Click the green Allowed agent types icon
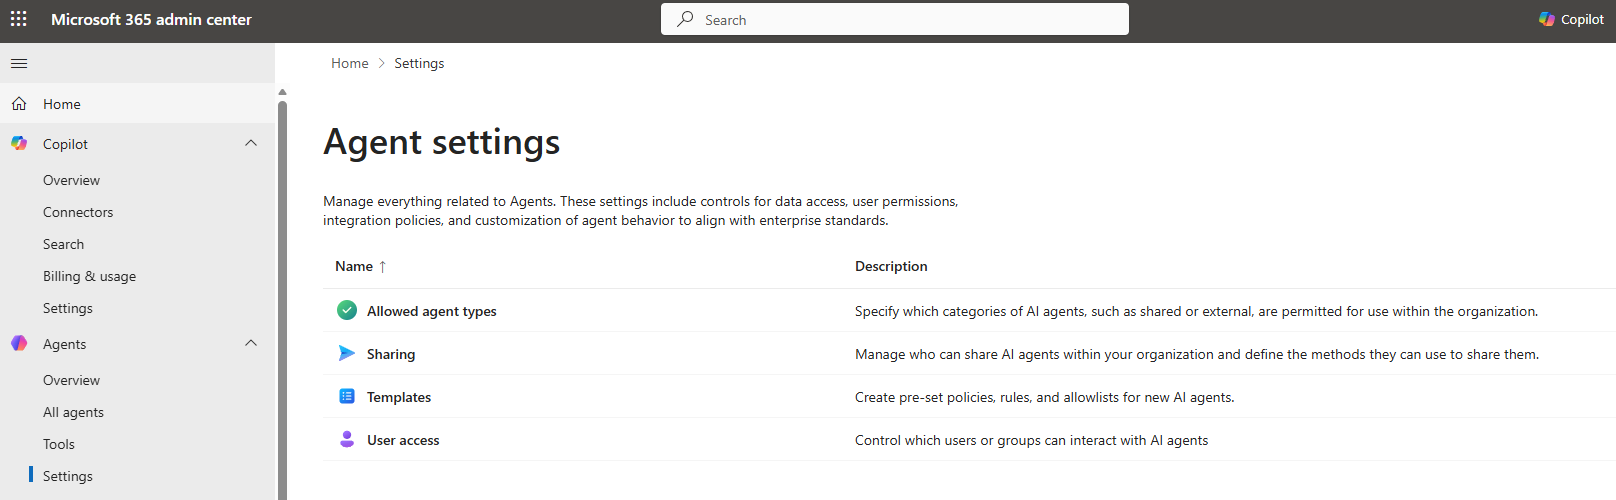The width and height of the screenshot is (1616, 500). point(347,311)
